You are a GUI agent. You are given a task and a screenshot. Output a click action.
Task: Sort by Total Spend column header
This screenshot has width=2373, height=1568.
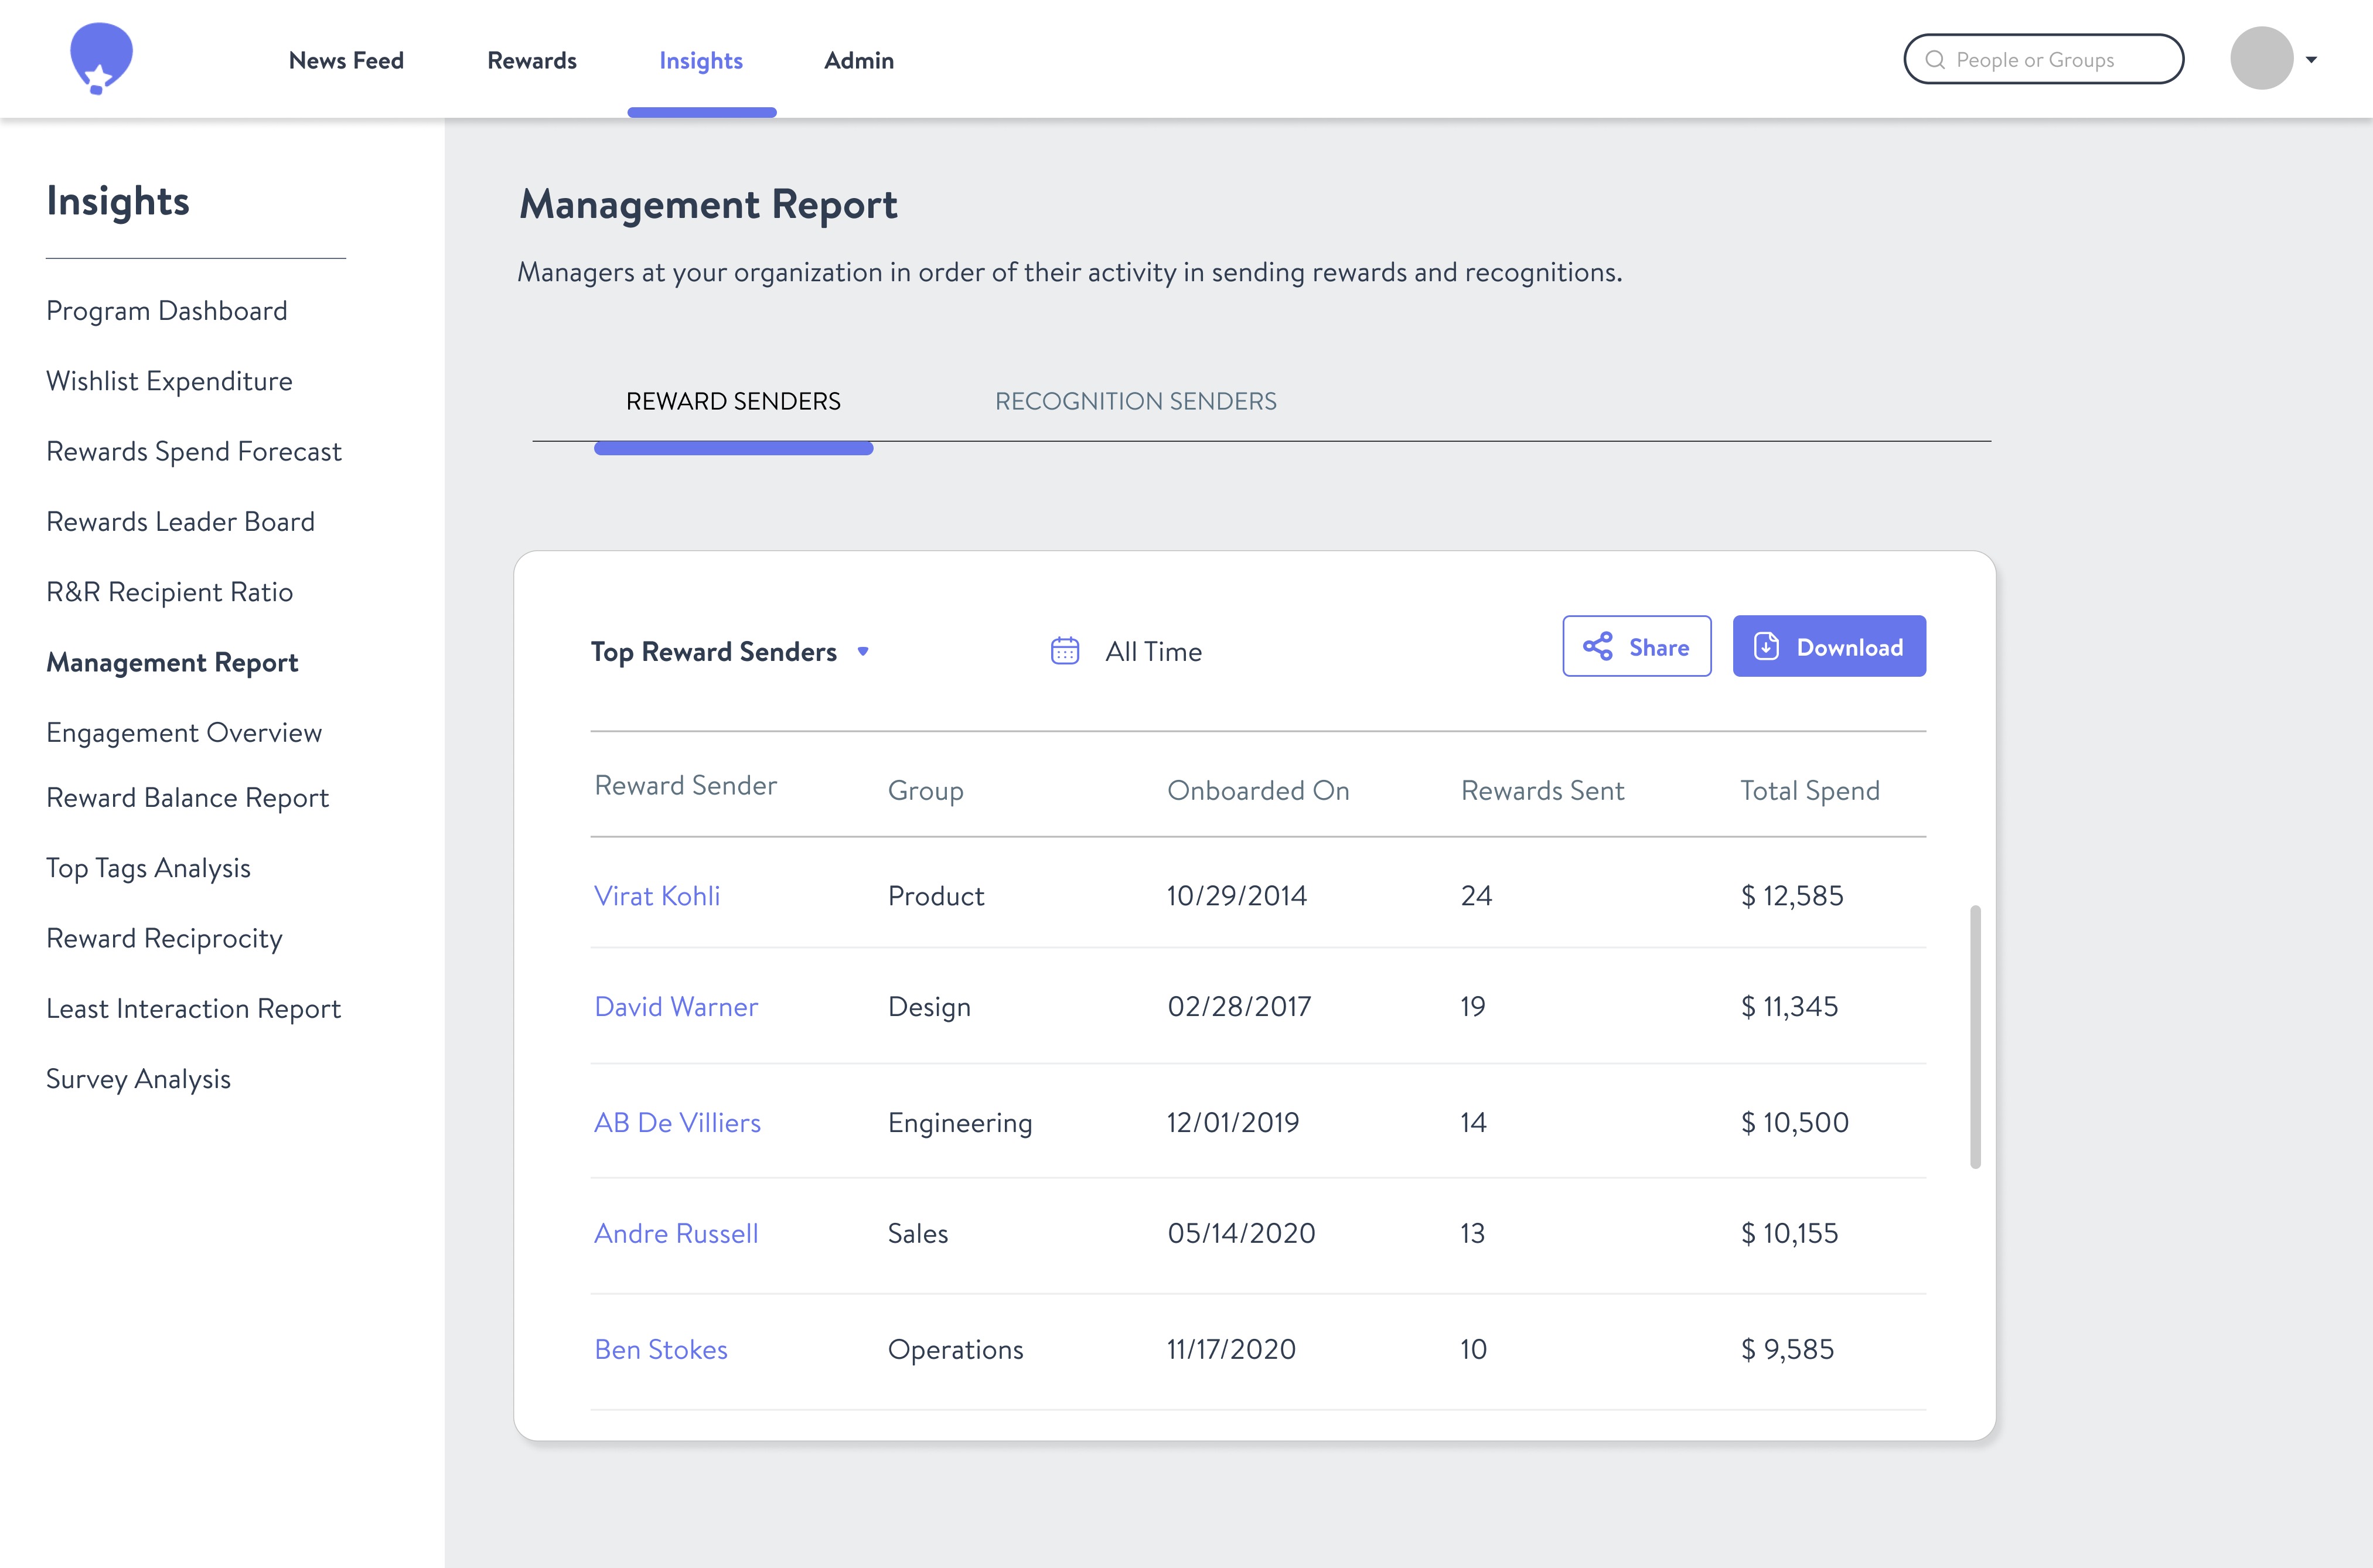pos(1809,791)
